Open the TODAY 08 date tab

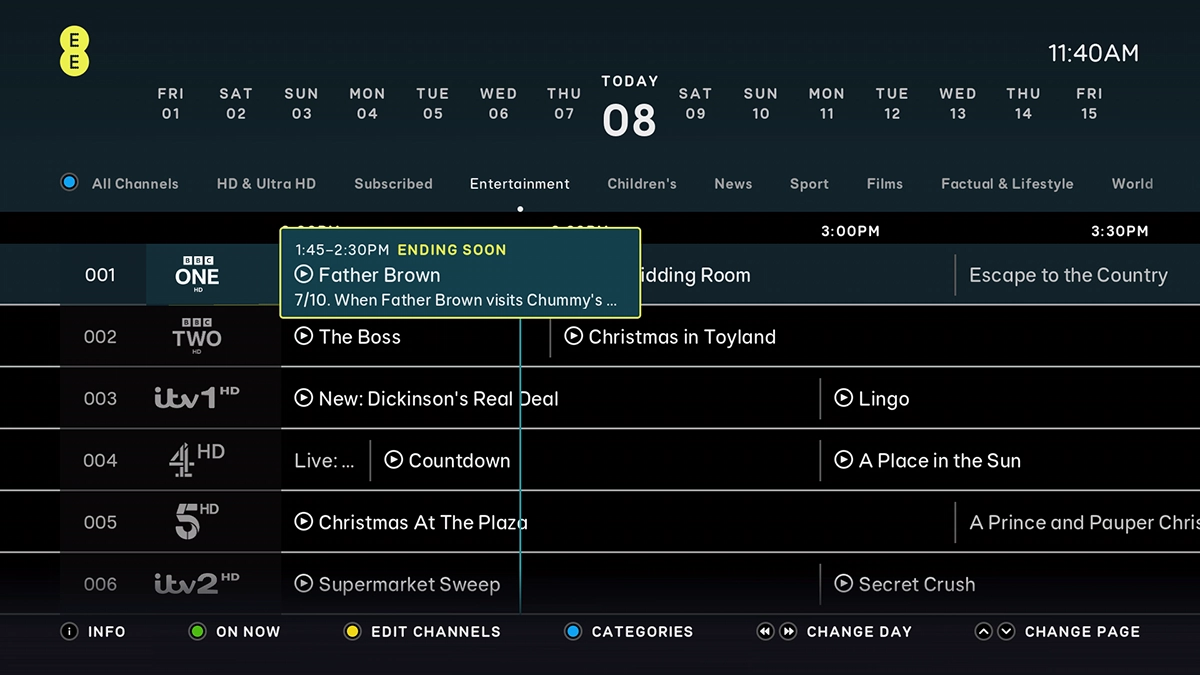pyautogui.click(x=629, y=104)
